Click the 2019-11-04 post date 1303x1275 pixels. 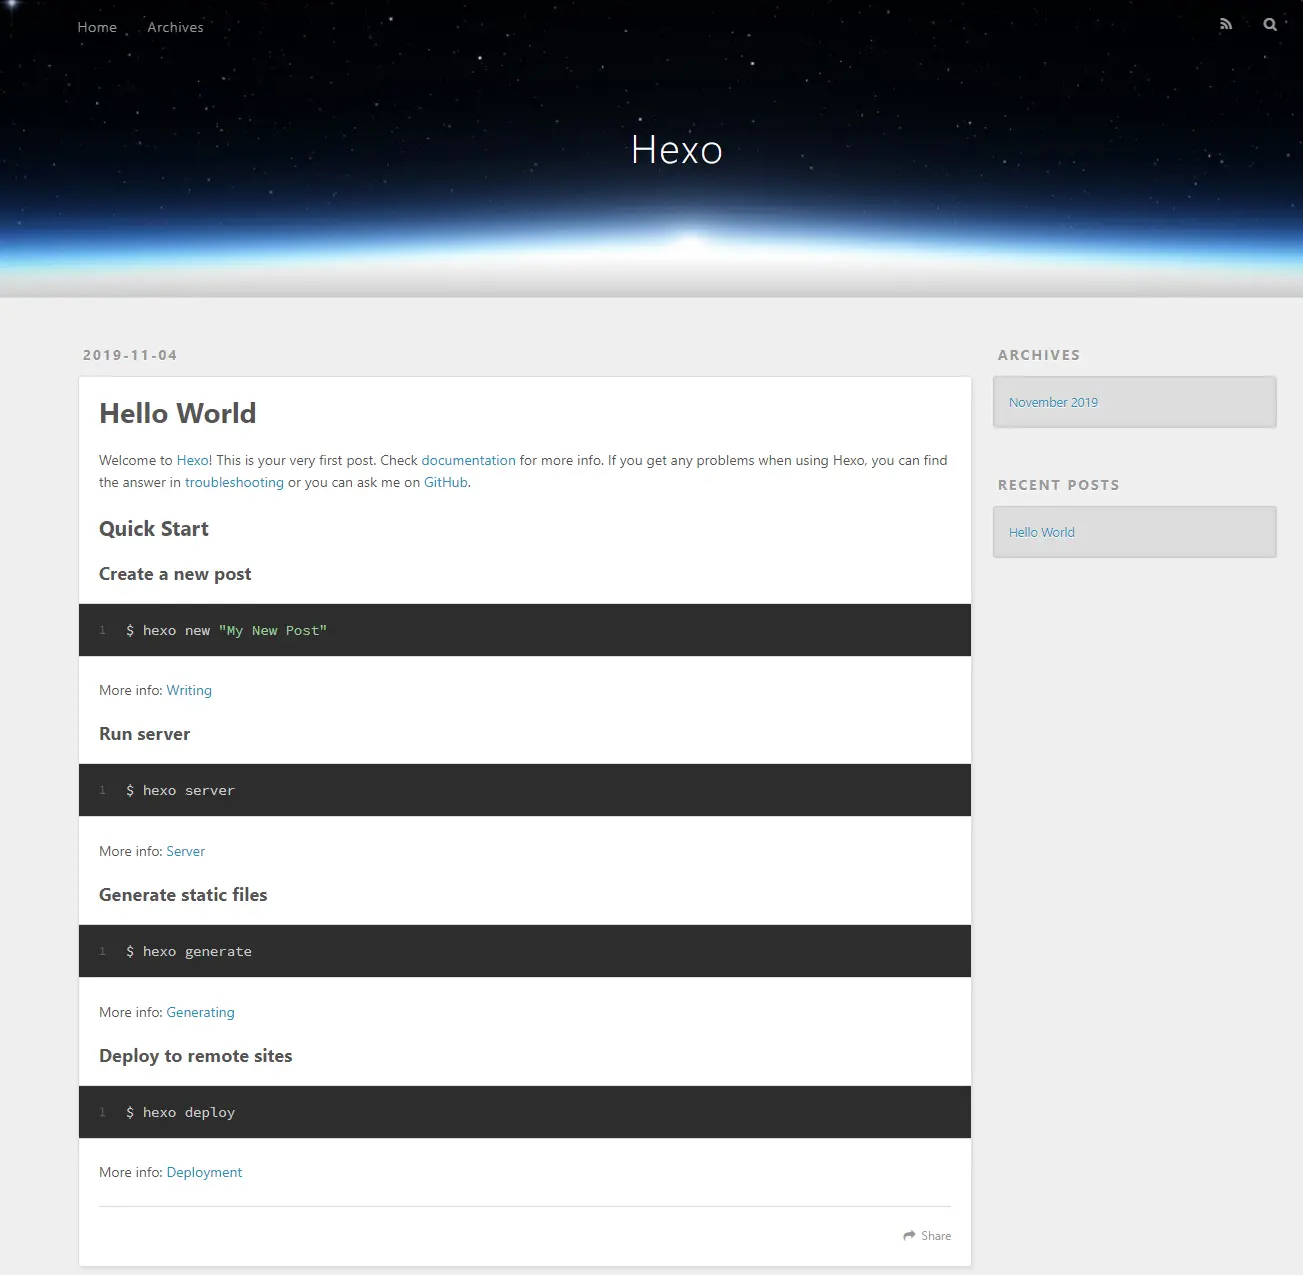[130, 355]
